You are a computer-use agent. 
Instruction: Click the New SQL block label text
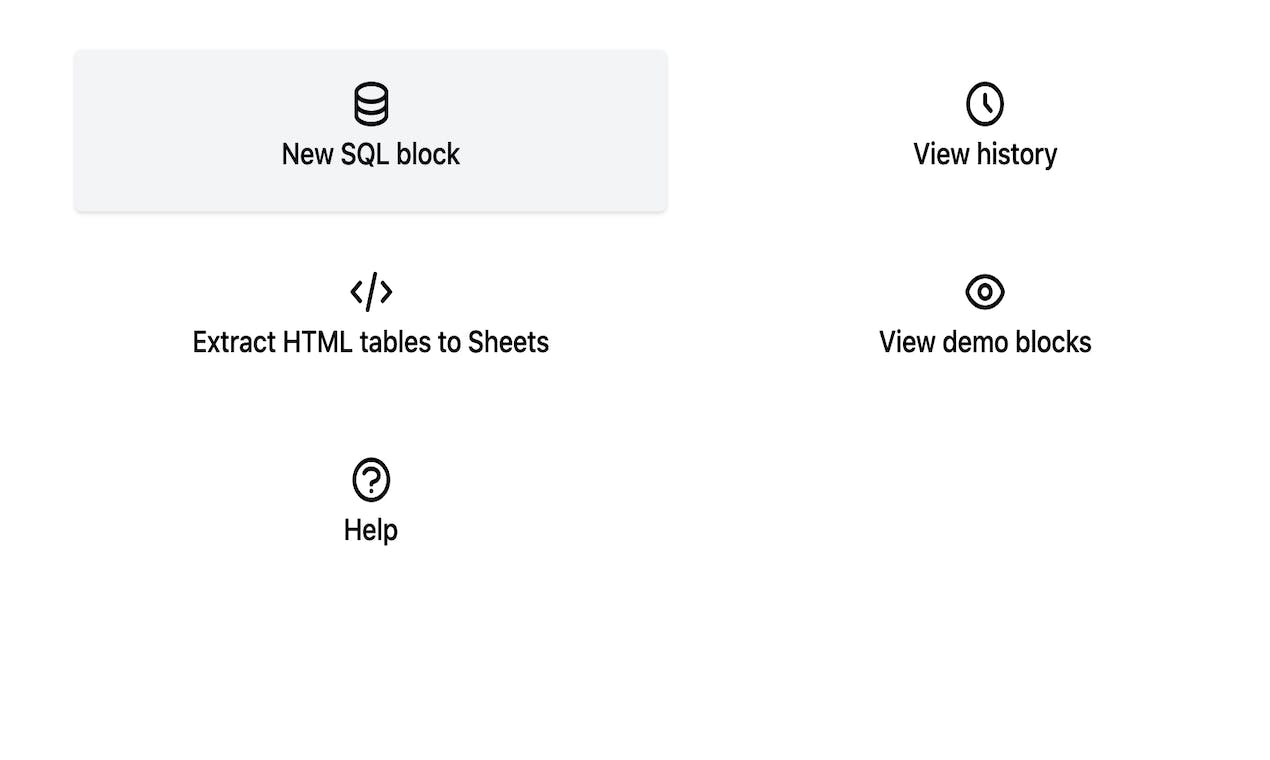click(371, 154)
